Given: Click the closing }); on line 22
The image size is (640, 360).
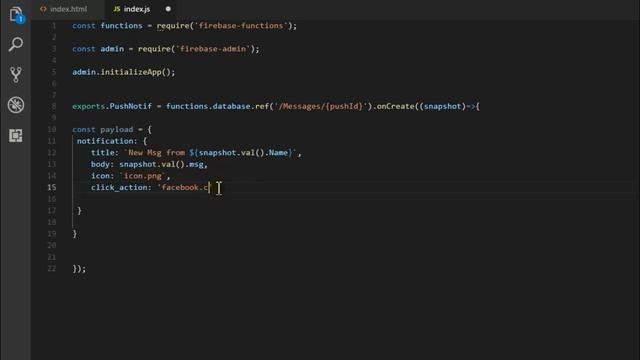Looking at the screenshot, I should point(79,269).
